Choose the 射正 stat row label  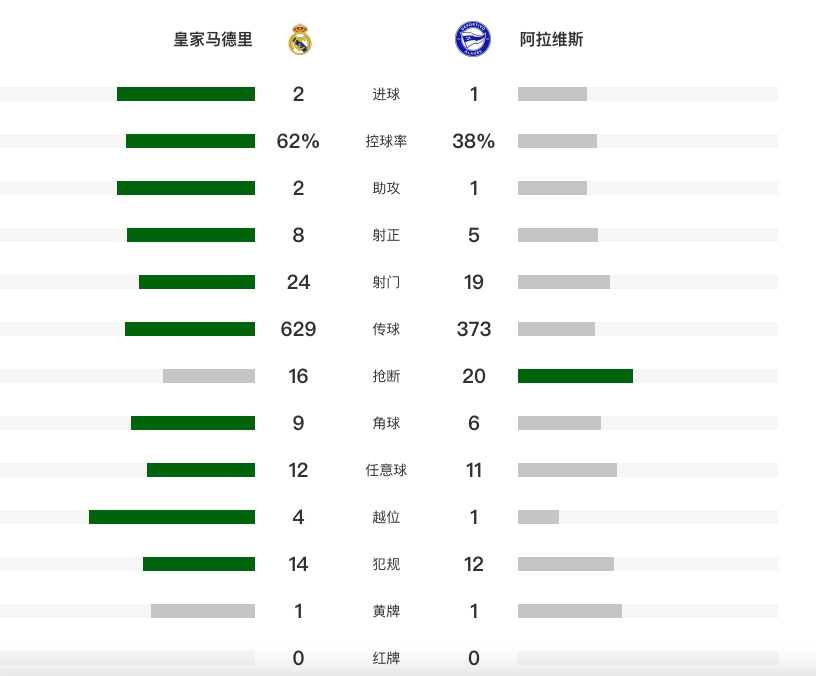point(386,235)
